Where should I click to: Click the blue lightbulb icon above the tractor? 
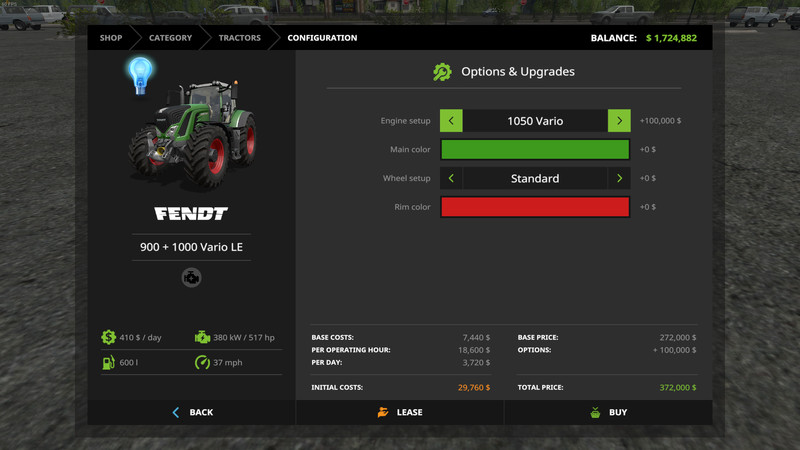click(x=139, y=75)
